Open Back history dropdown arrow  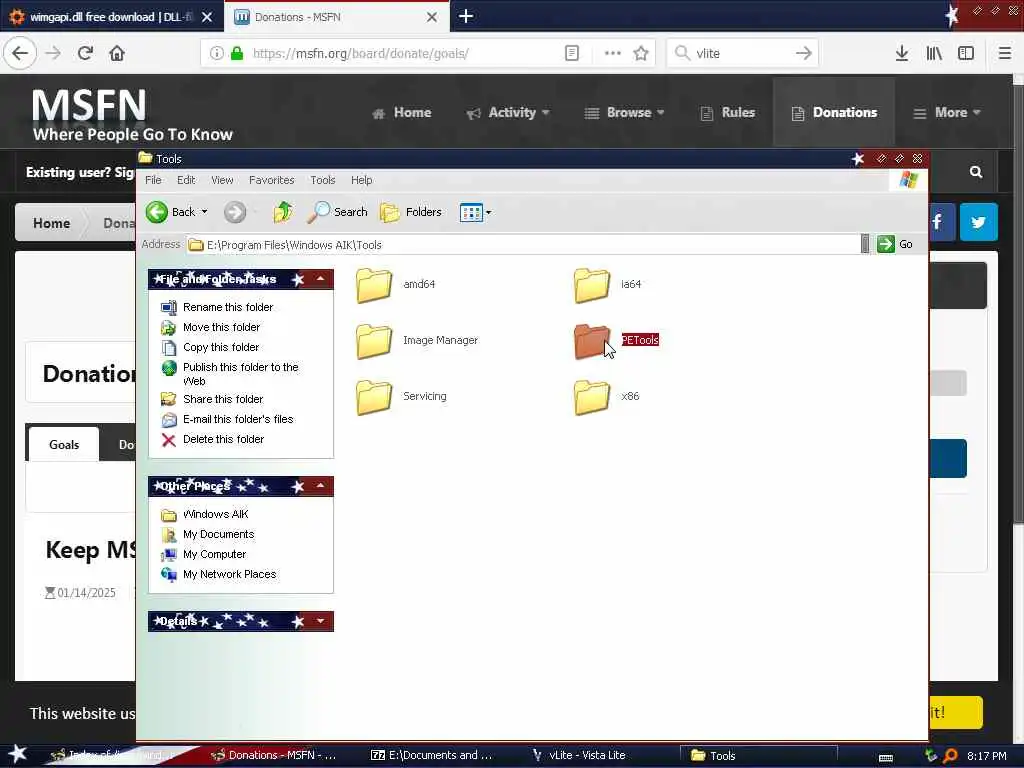pyautogui.click(x=204, y=212)
